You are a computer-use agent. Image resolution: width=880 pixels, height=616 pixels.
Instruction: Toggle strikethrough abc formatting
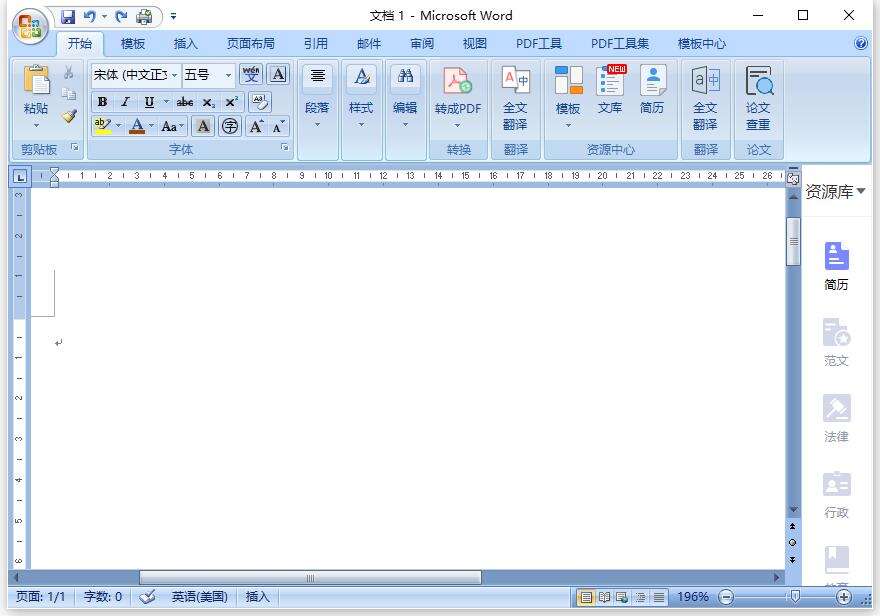click(185, 102)
